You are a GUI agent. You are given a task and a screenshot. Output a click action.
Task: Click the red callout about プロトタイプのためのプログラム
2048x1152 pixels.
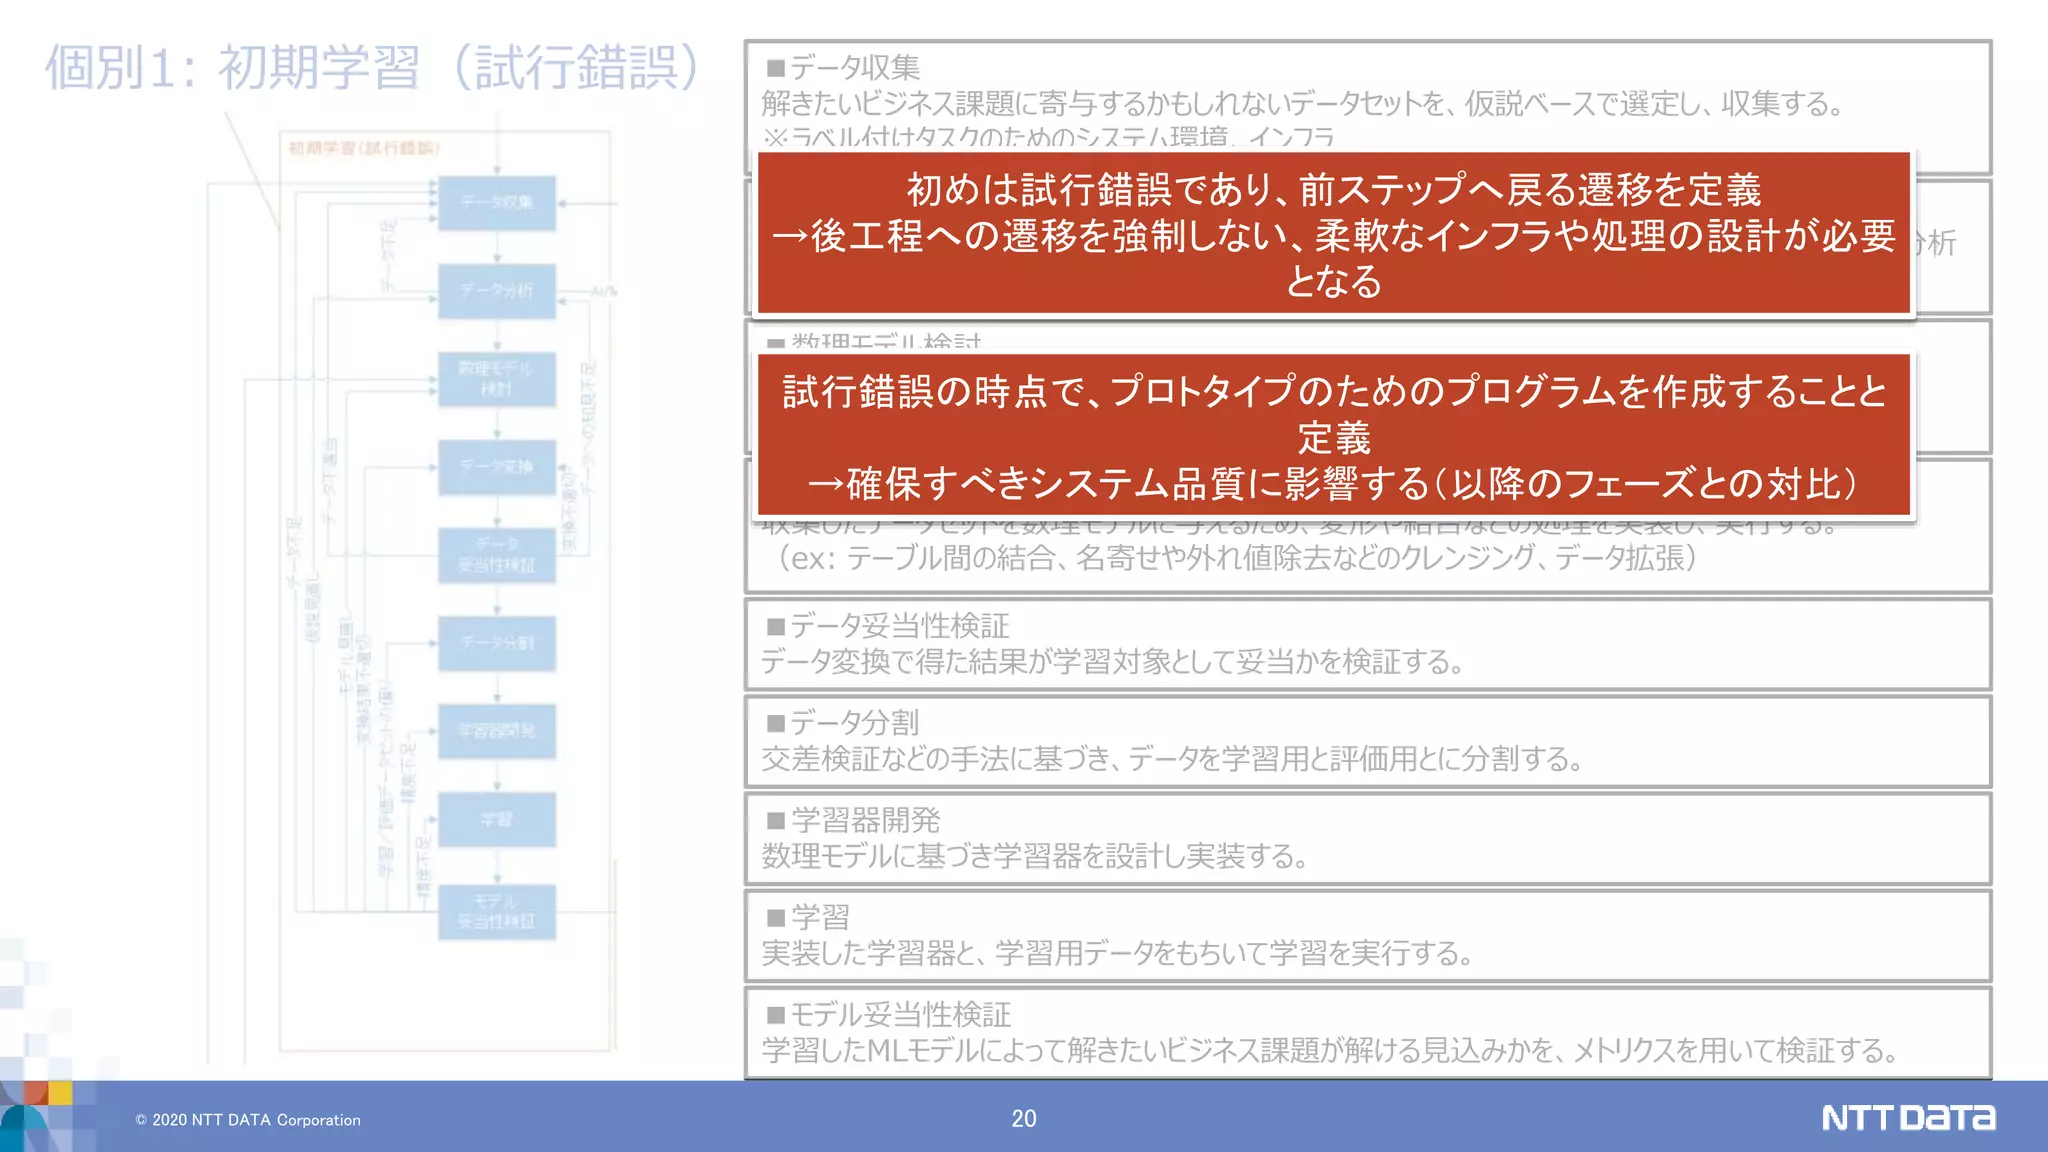coord(1334,435)
